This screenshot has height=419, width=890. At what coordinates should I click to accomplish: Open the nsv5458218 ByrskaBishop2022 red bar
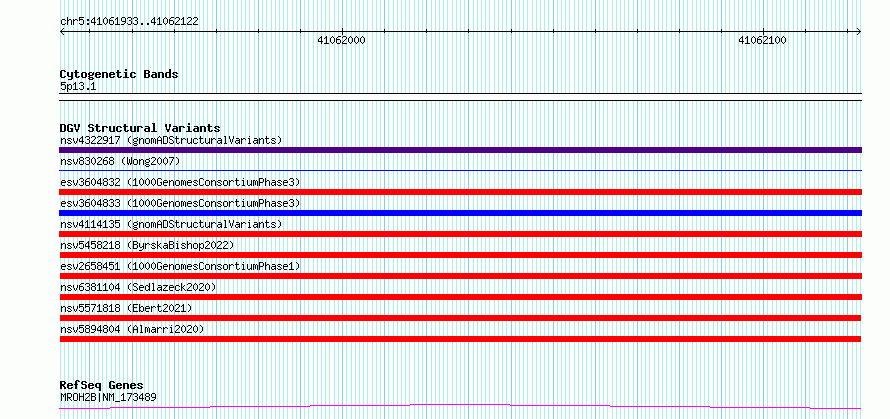point(460,255)
